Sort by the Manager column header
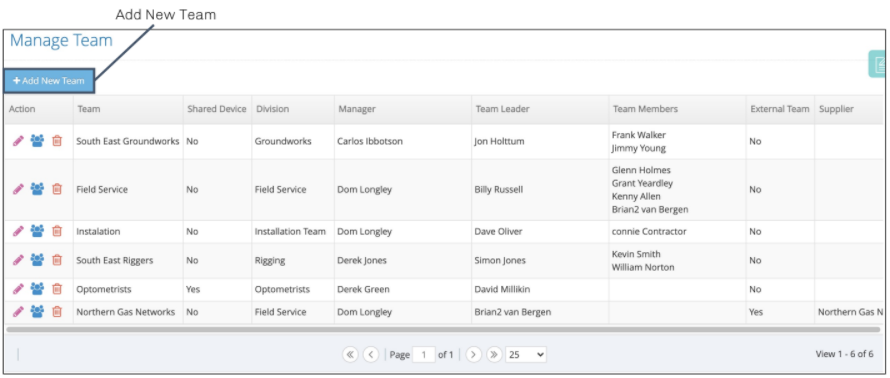 click(x=357, y=109)
